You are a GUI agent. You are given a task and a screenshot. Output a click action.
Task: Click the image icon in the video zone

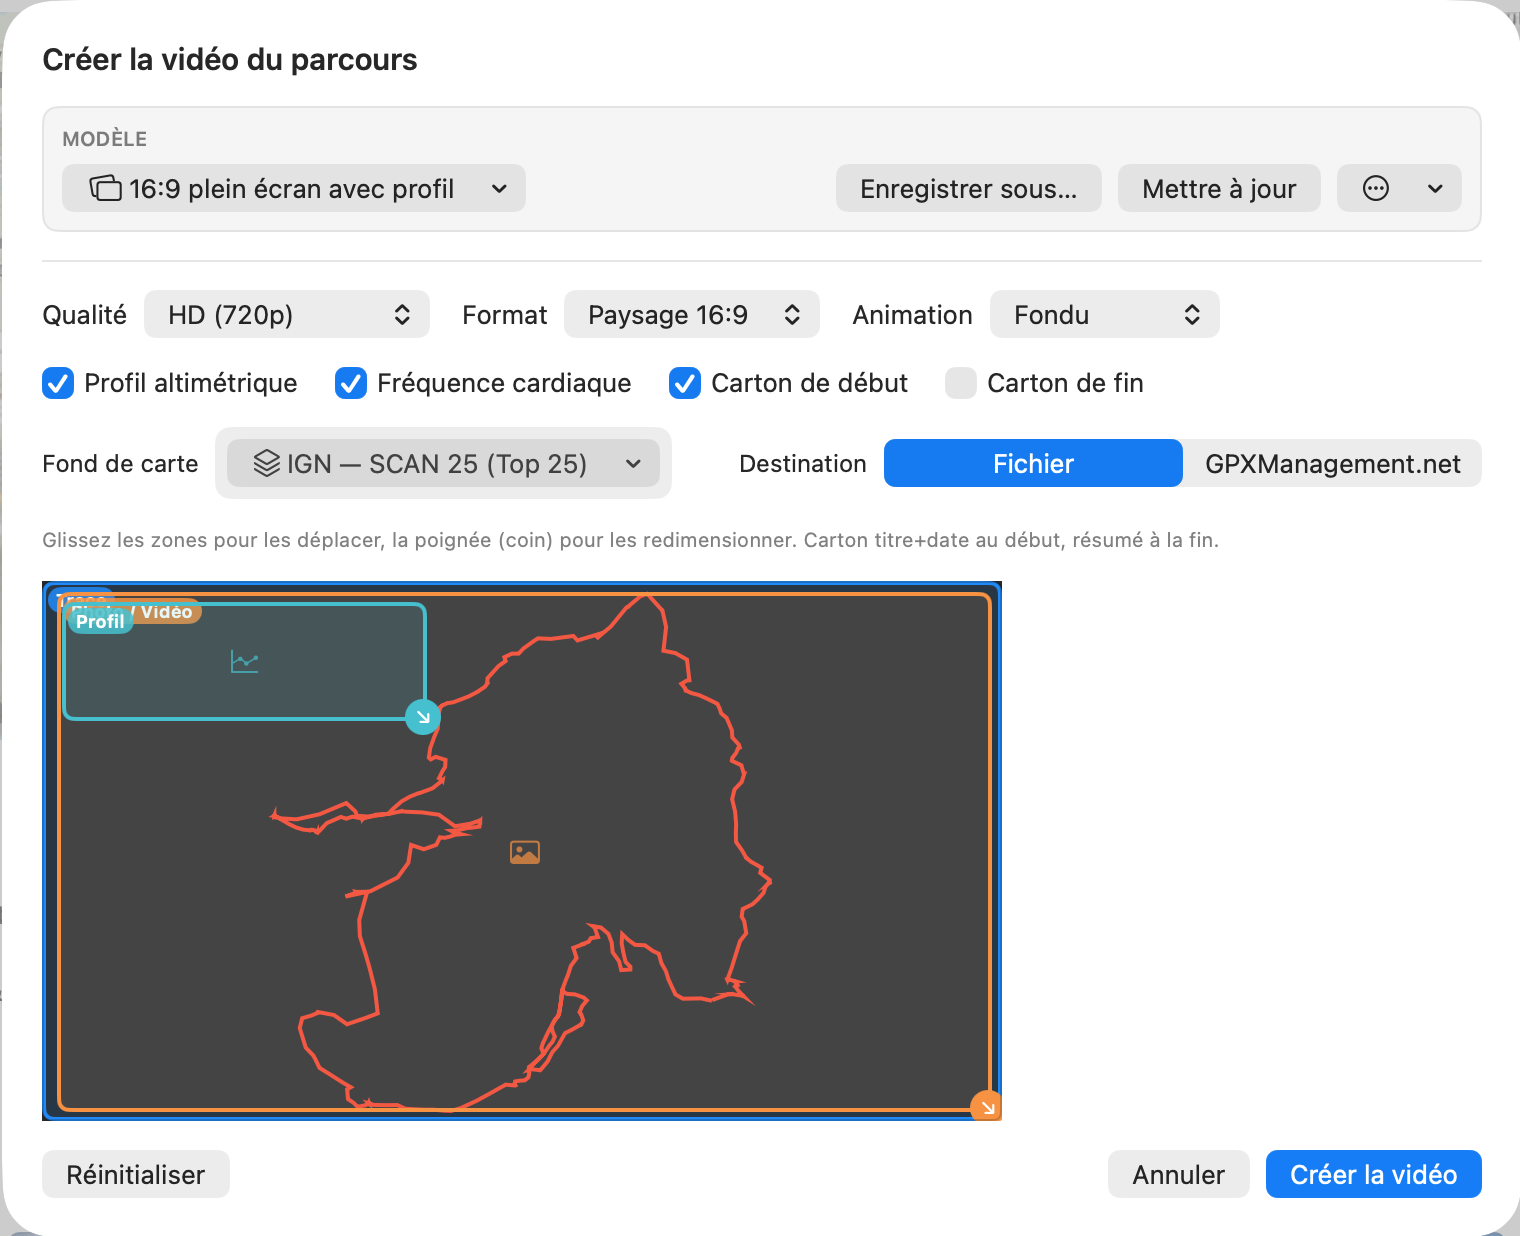[x=525, y=852]
